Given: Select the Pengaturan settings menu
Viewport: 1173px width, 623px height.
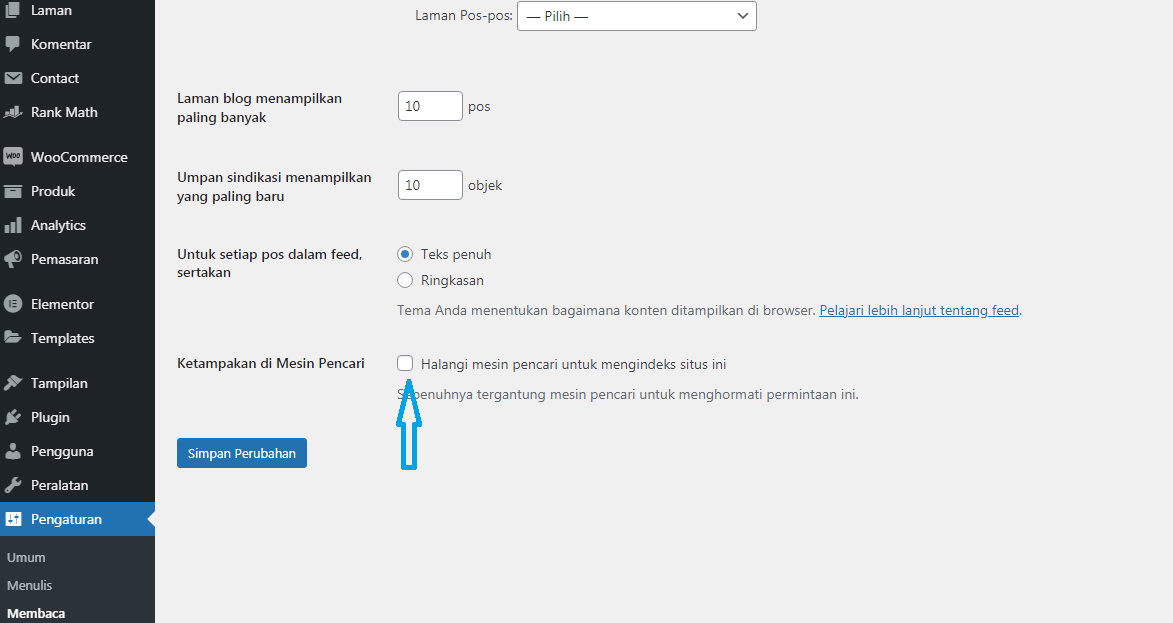Looking at the screenshot, I should click(x=77, y=519).
